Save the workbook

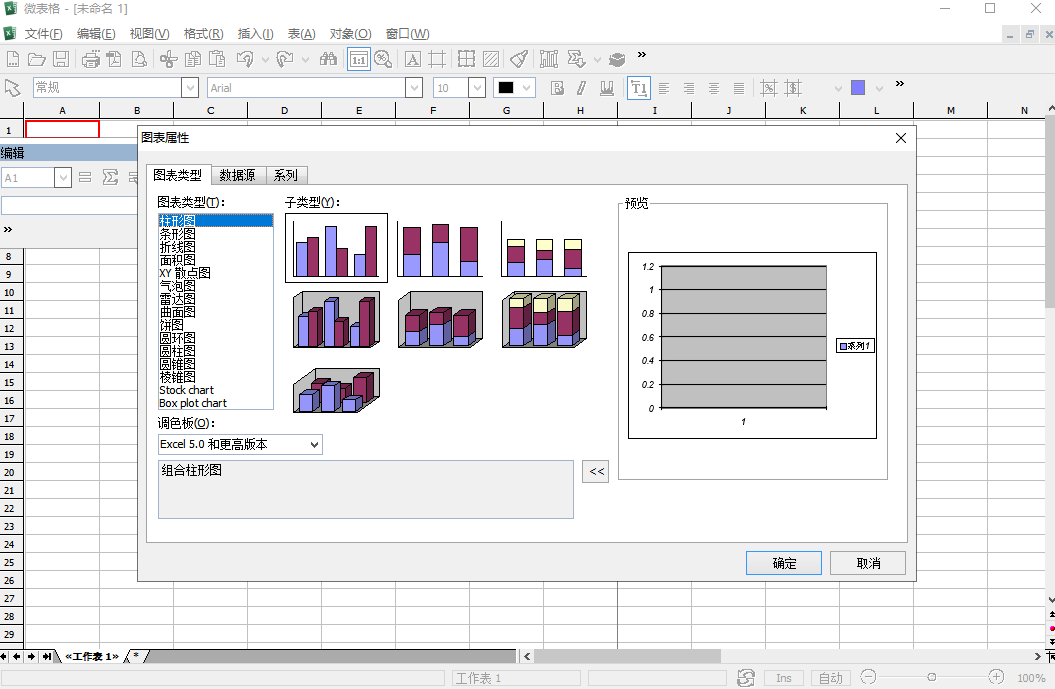coord(60,58)
